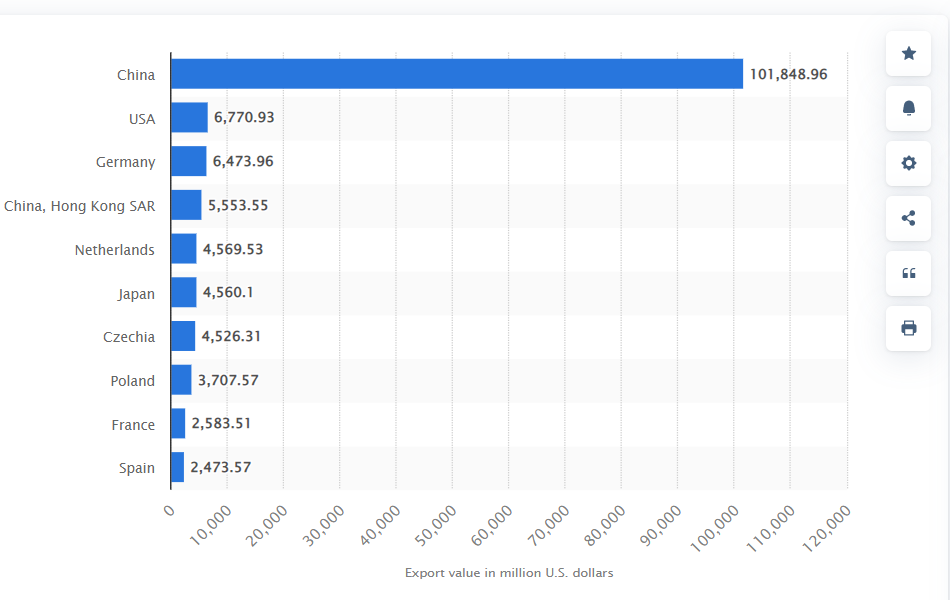950x600 pixels.
Task: Click the star favorite icon button
Action: tap(908, 53)
